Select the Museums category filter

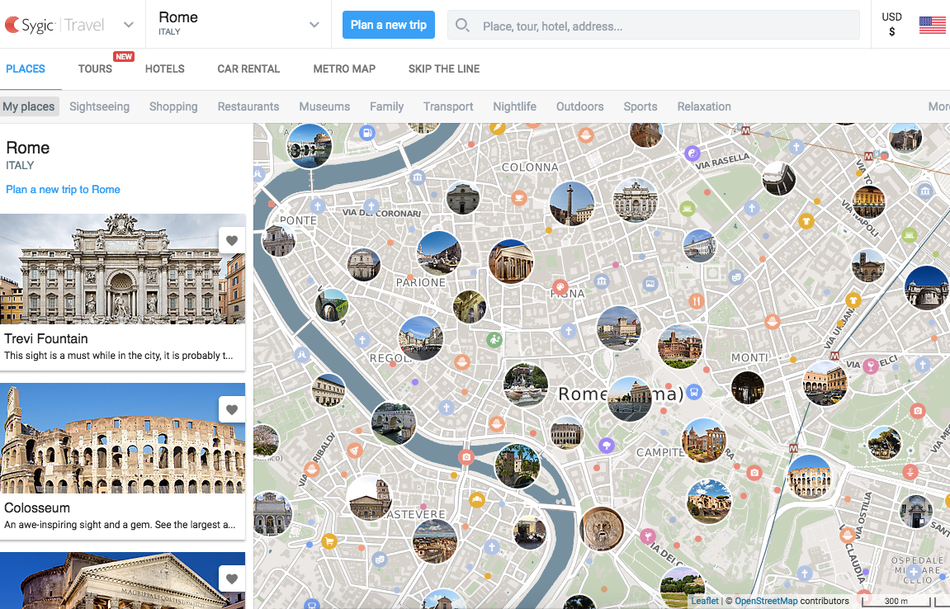pos(324,106)
